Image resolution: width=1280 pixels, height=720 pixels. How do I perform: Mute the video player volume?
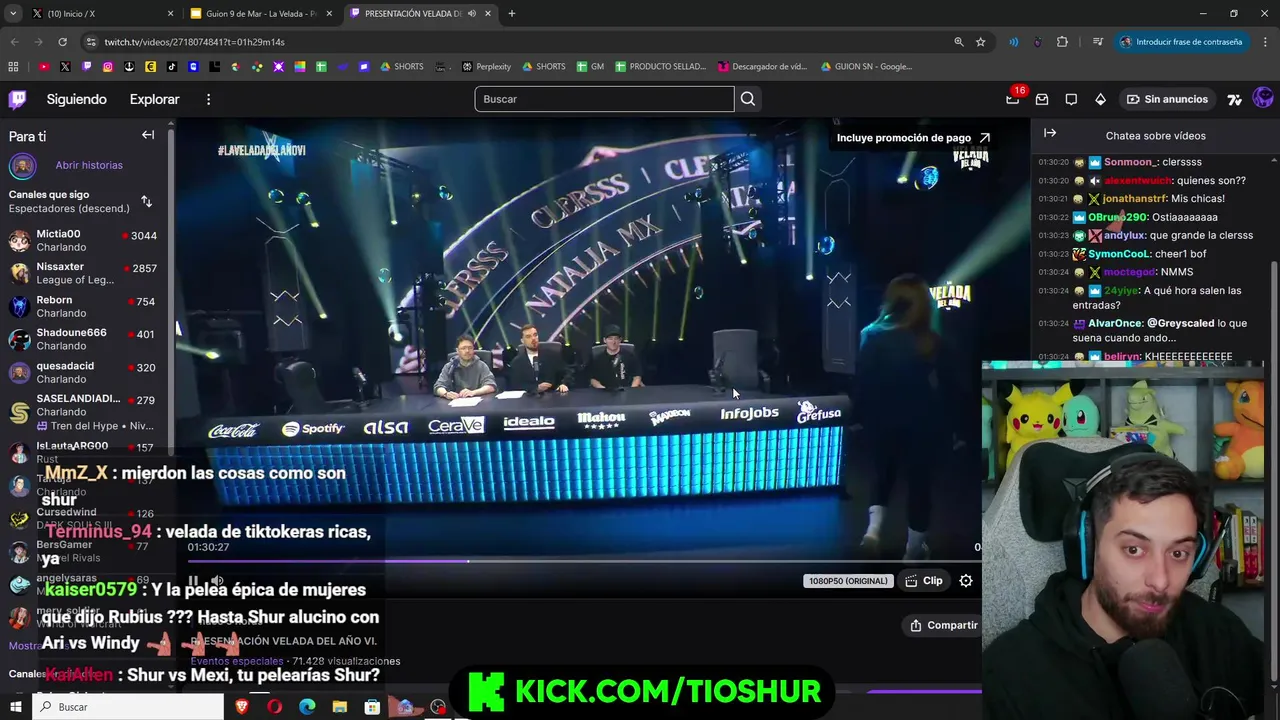click(x=217, y=580)
